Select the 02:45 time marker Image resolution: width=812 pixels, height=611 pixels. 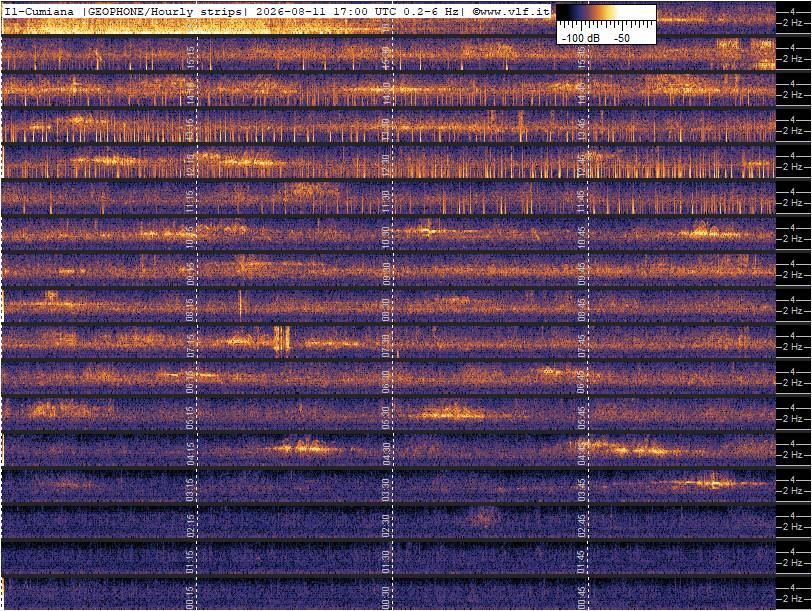583,526
